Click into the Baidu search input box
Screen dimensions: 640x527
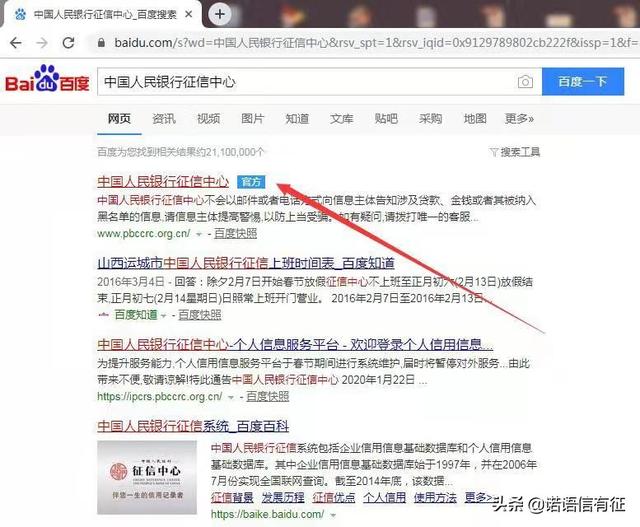point(300,82)
